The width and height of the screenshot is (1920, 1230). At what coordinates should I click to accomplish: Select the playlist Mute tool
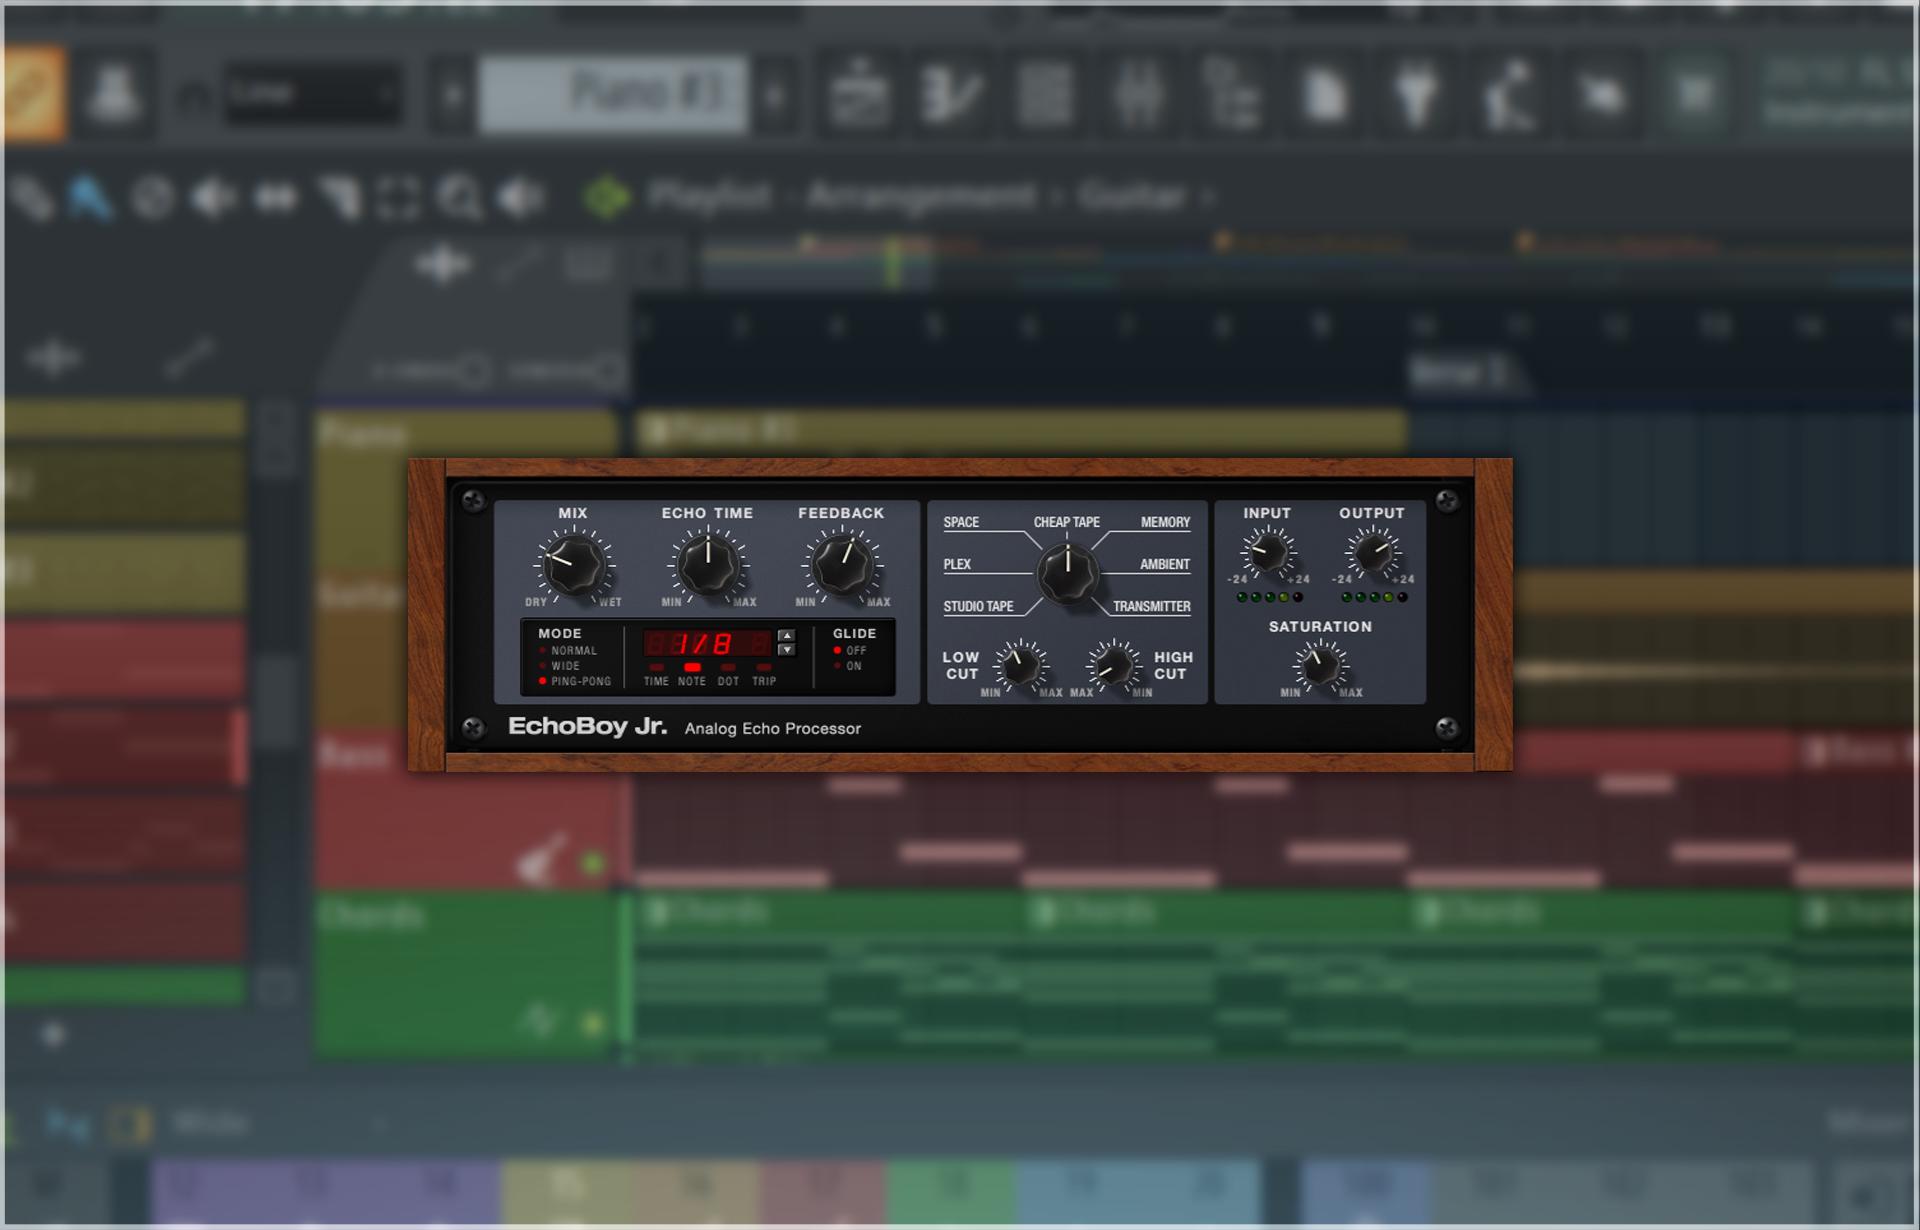(x=213, y=197)
